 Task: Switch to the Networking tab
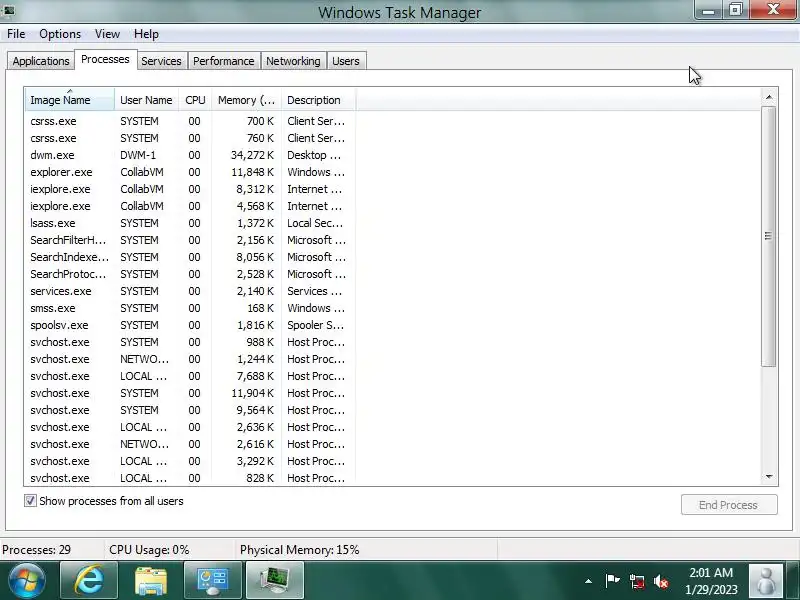tap(293, 61)
